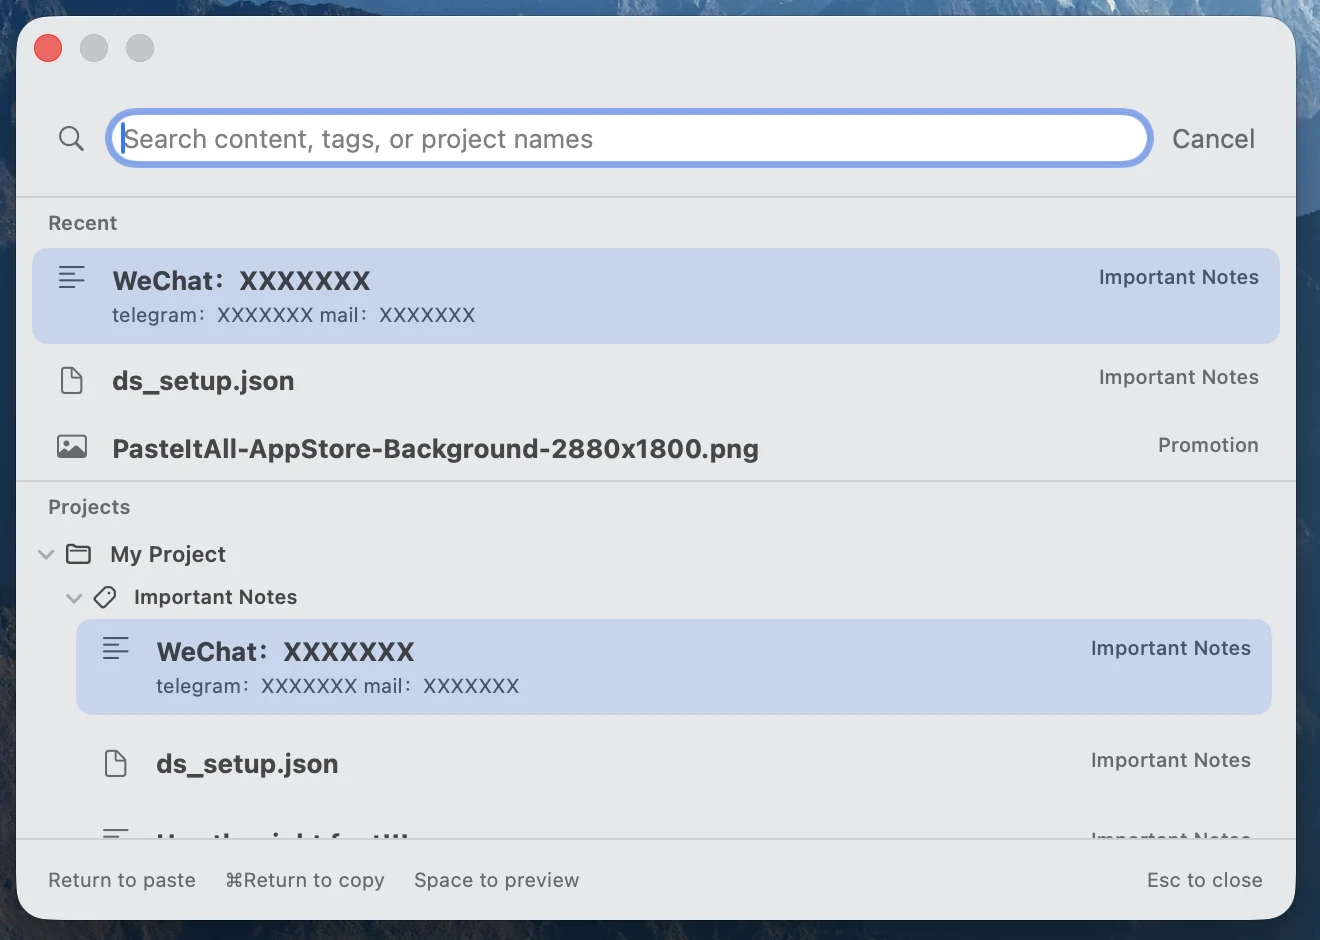This screenshot has width=1320, height=940.
Task: Click Important Notes tag on Recent WeChat row
Action: pos(1178,277)
